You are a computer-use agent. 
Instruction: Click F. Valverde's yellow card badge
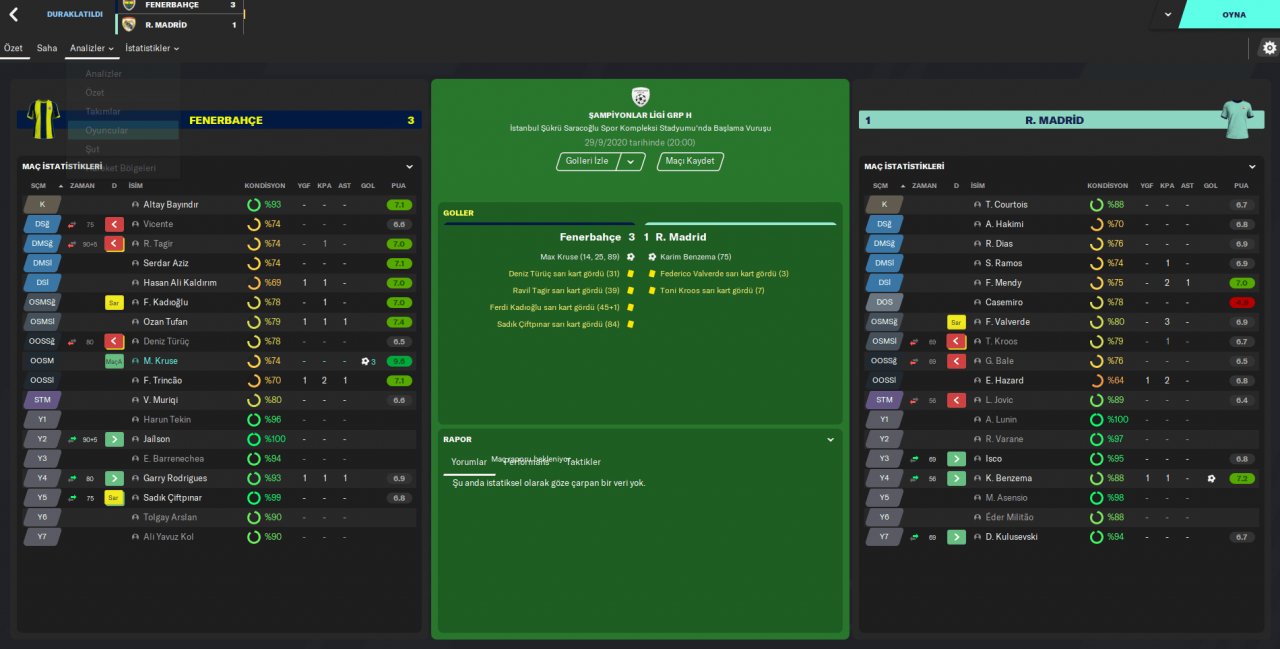point(956,322)
